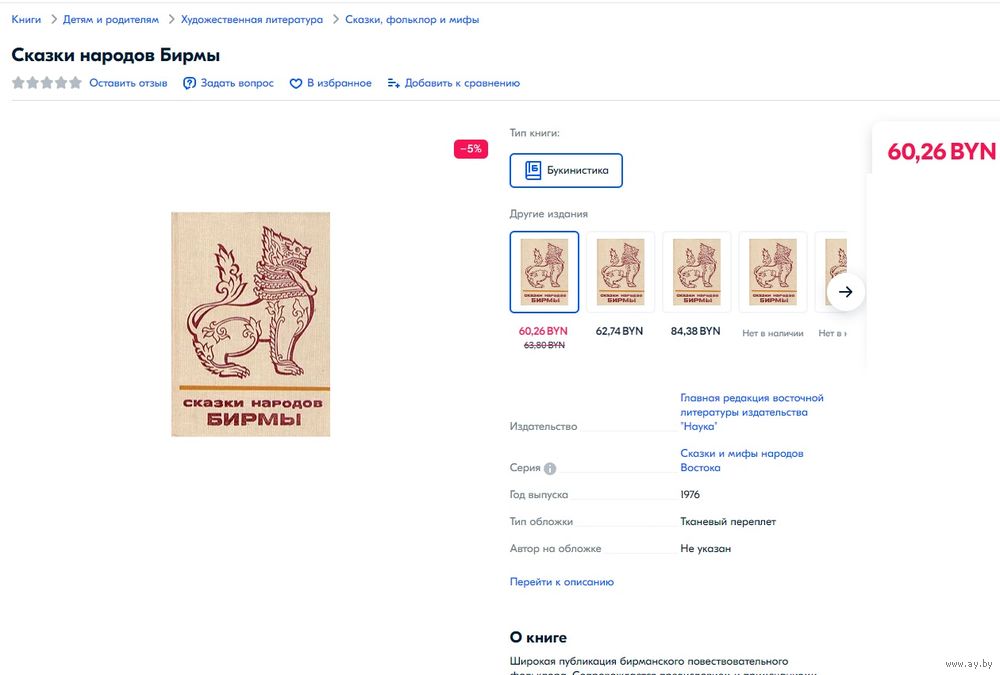1000x675 pixels.
Task: Click the next arrow in Другие издания
Action: (846, 292)
